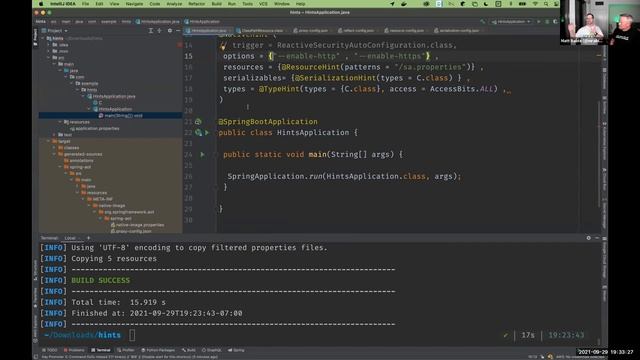Open the Project view dropdown
This screenshot has height=360, width=640.
click(x=55, y=31)
